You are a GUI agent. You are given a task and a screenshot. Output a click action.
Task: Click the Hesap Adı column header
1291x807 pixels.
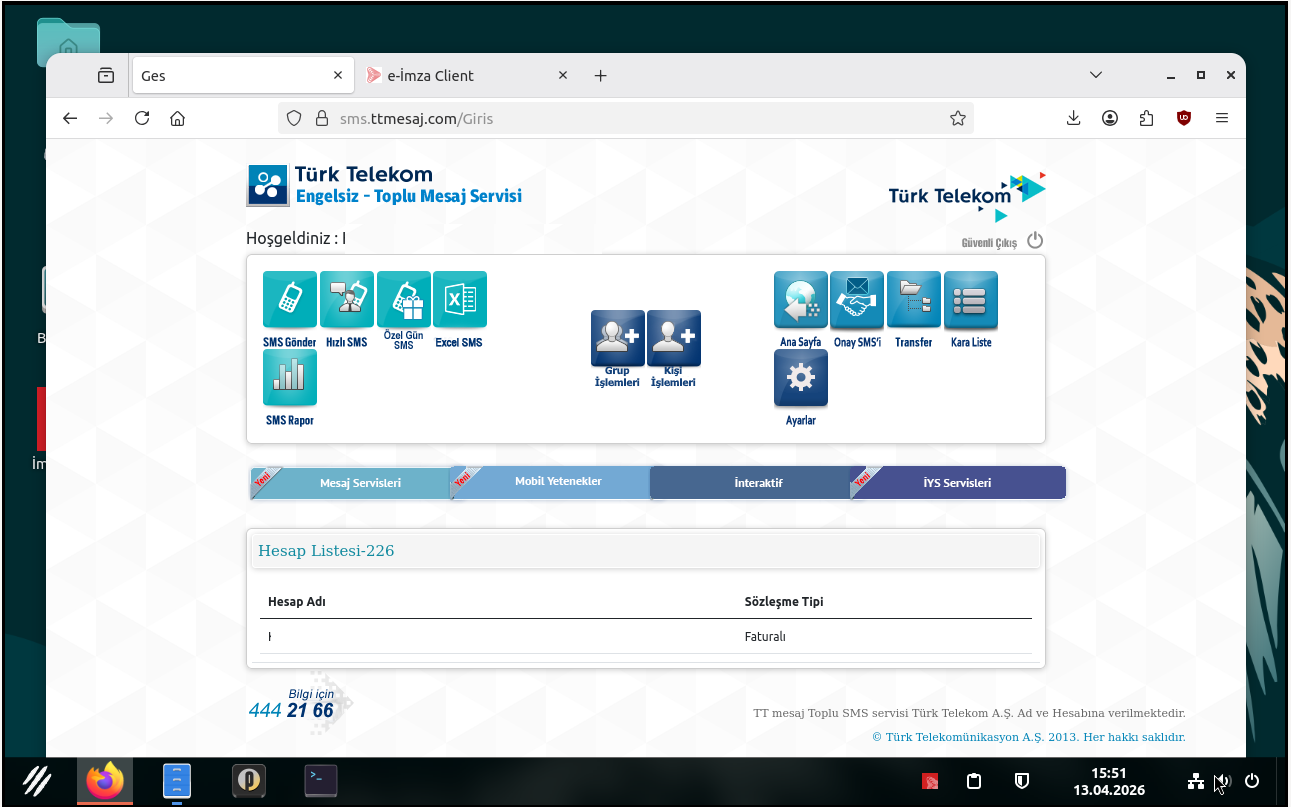[297, 602]
